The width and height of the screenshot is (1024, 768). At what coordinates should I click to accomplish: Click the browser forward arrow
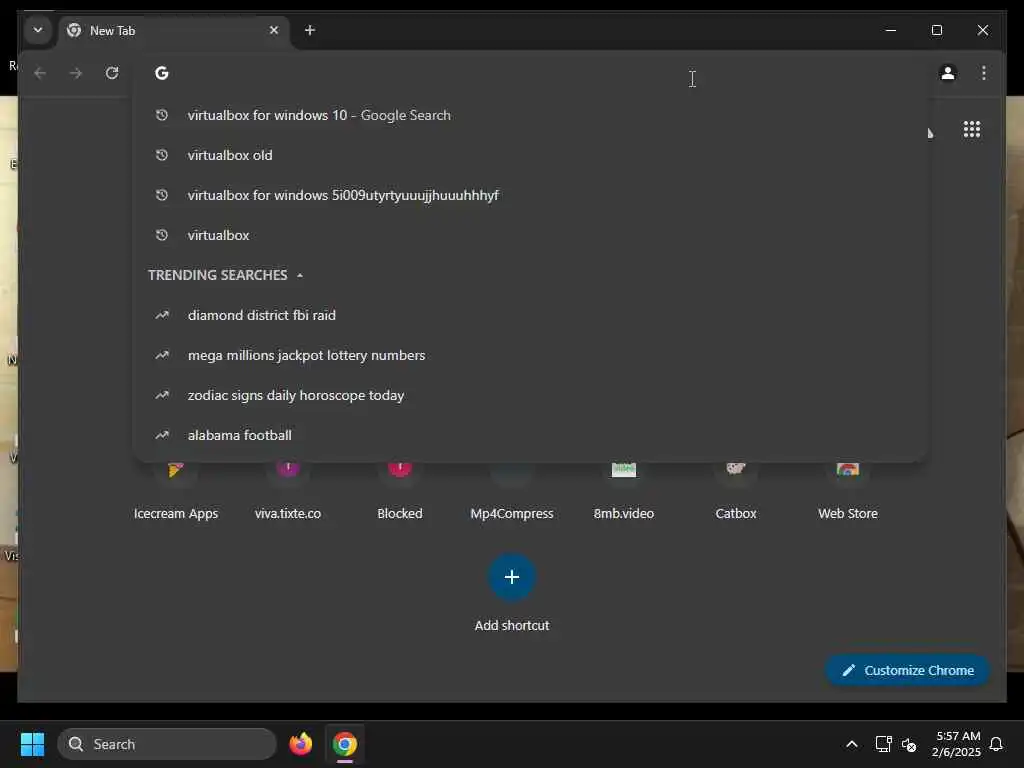76,73
